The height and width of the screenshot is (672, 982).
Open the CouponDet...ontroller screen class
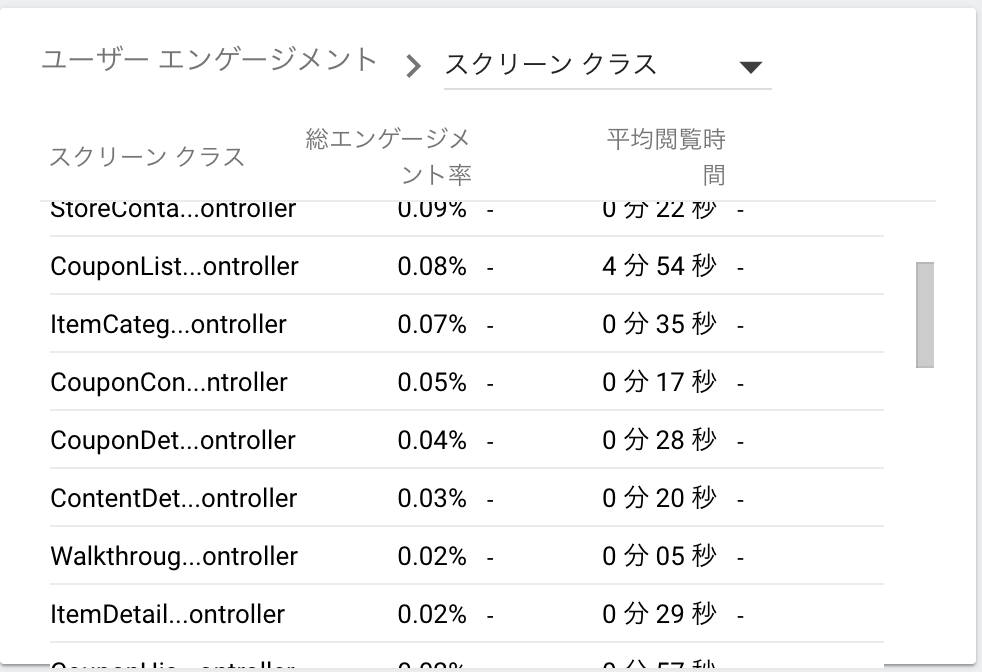[x=172, y=440]
